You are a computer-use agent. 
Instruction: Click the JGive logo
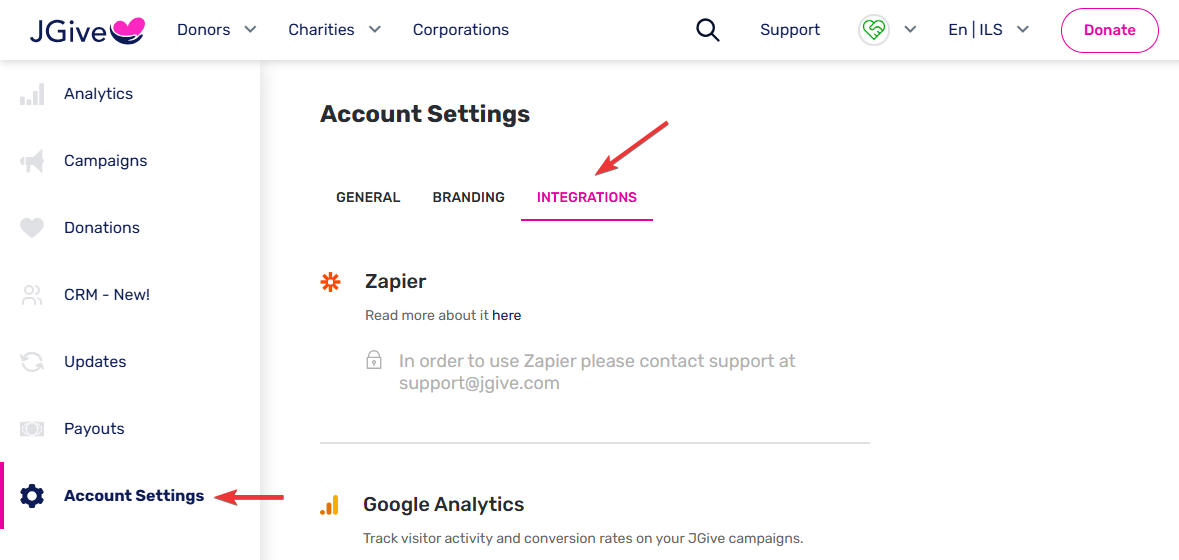[87, 30]
